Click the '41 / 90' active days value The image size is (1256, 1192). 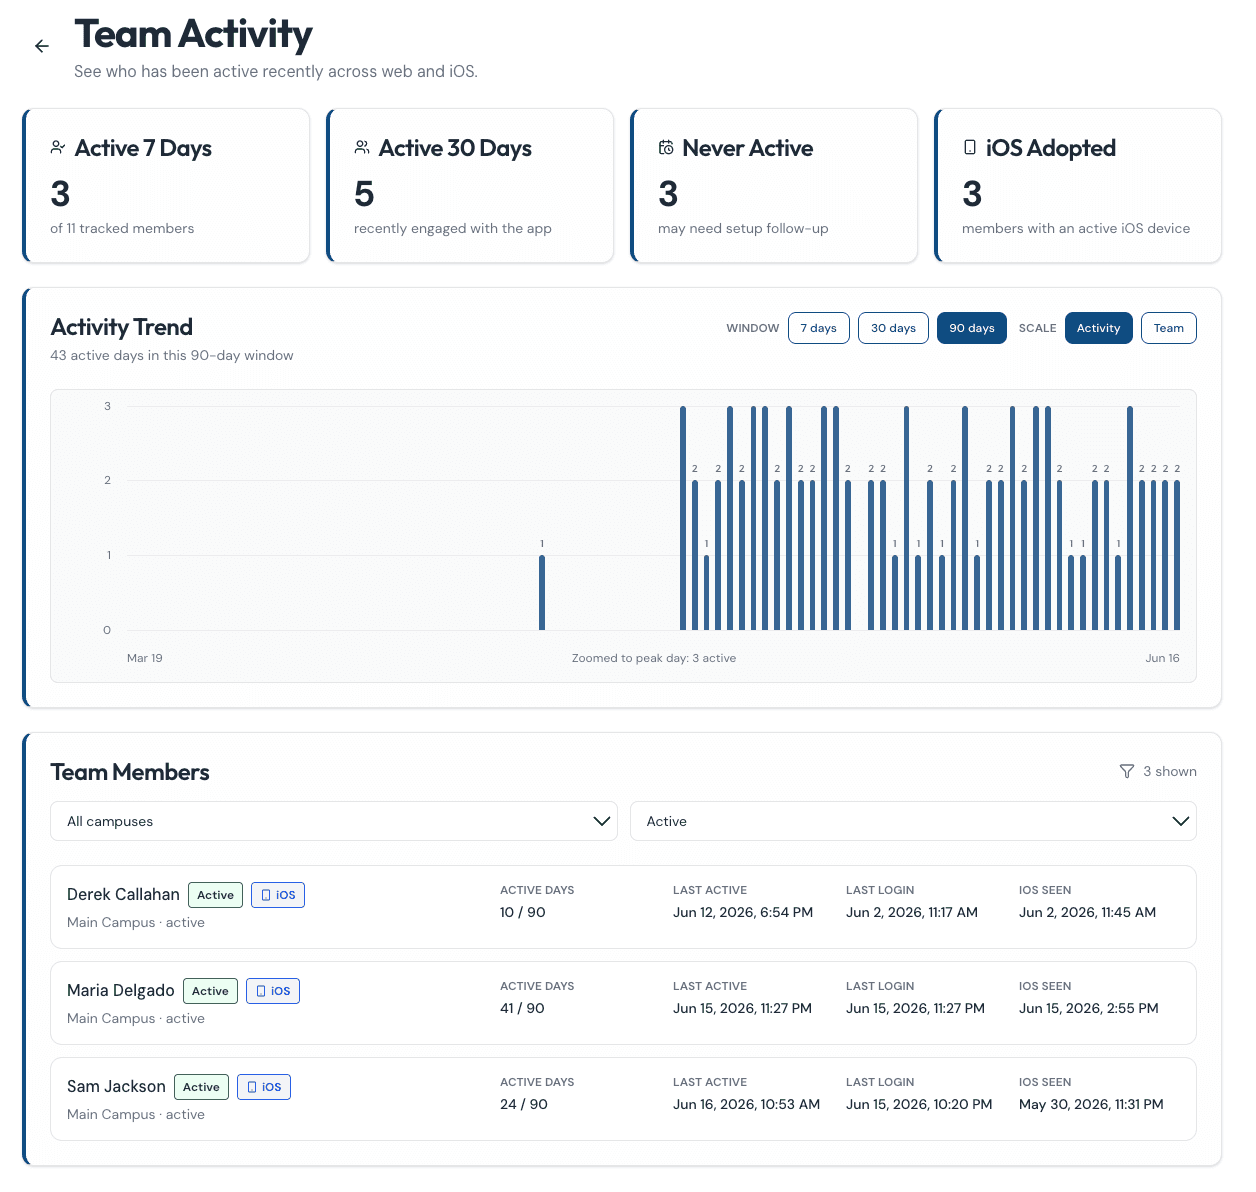point(522,1008)
